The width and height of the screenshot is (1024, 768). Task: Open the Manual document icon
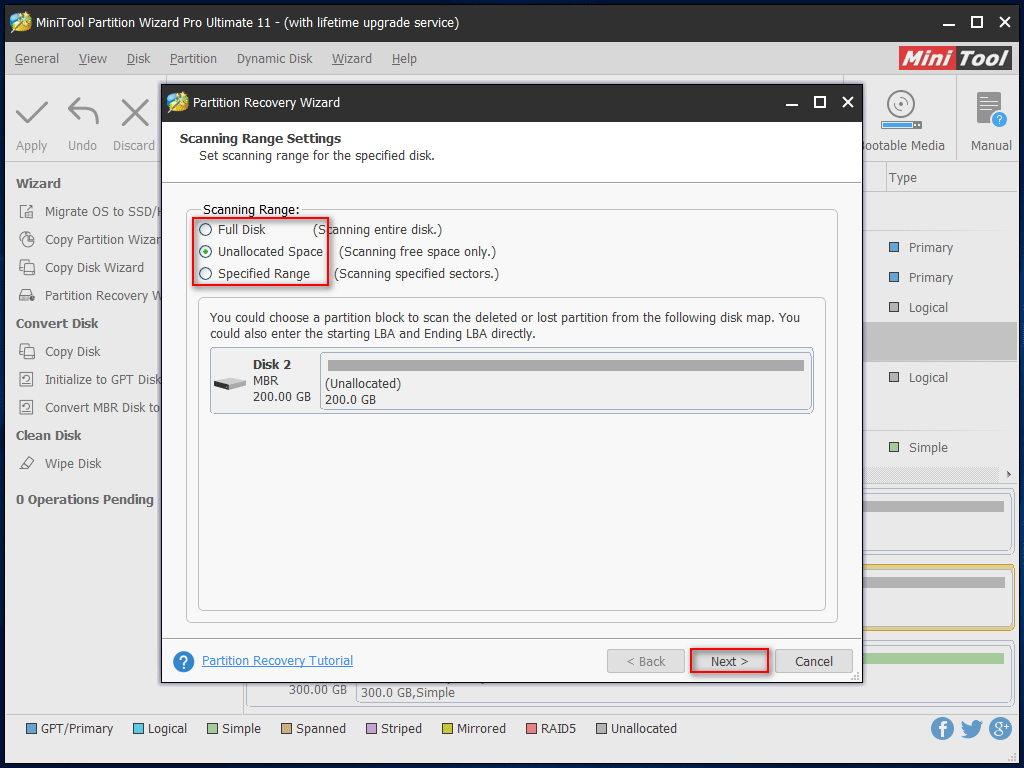[x=991, y=110]
